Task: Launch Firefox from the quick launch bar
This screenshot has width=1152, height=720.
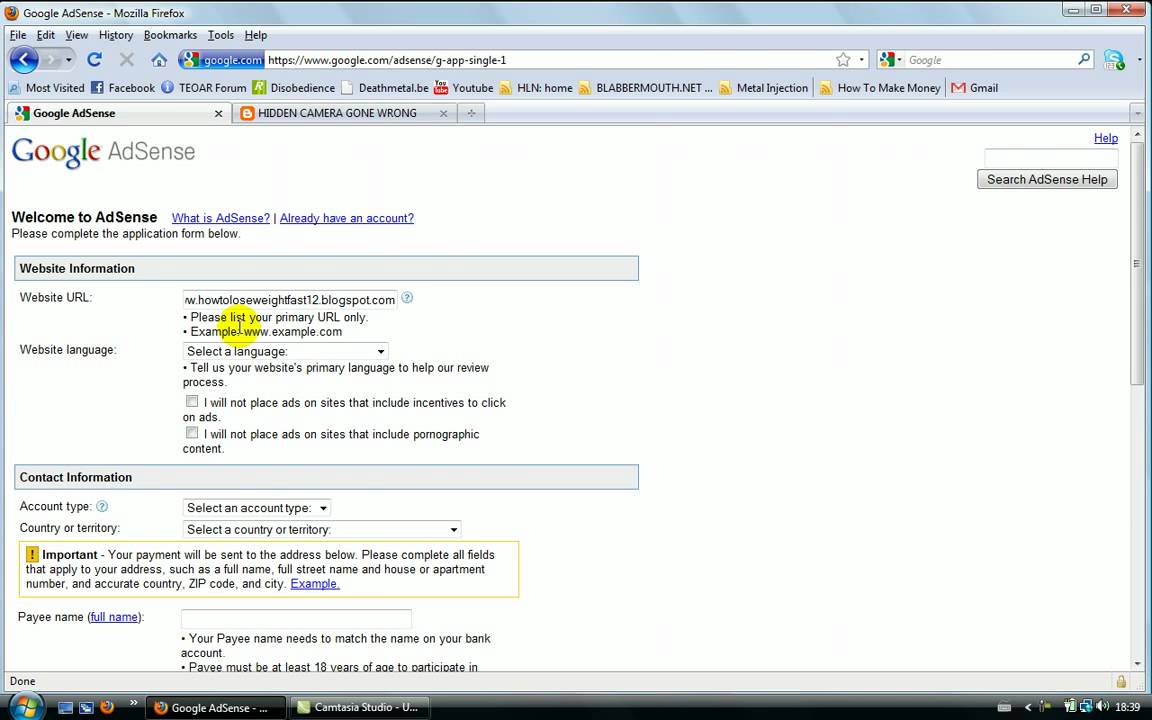Action: pos(107,708)
